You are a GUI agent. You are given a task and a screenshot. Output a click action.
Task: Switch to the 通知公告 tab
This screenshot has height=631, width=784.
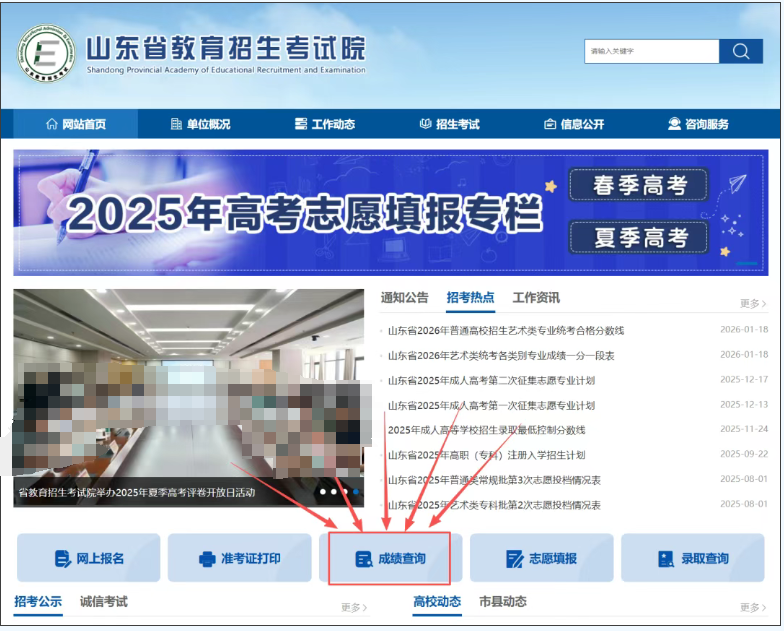click(404, 298)
